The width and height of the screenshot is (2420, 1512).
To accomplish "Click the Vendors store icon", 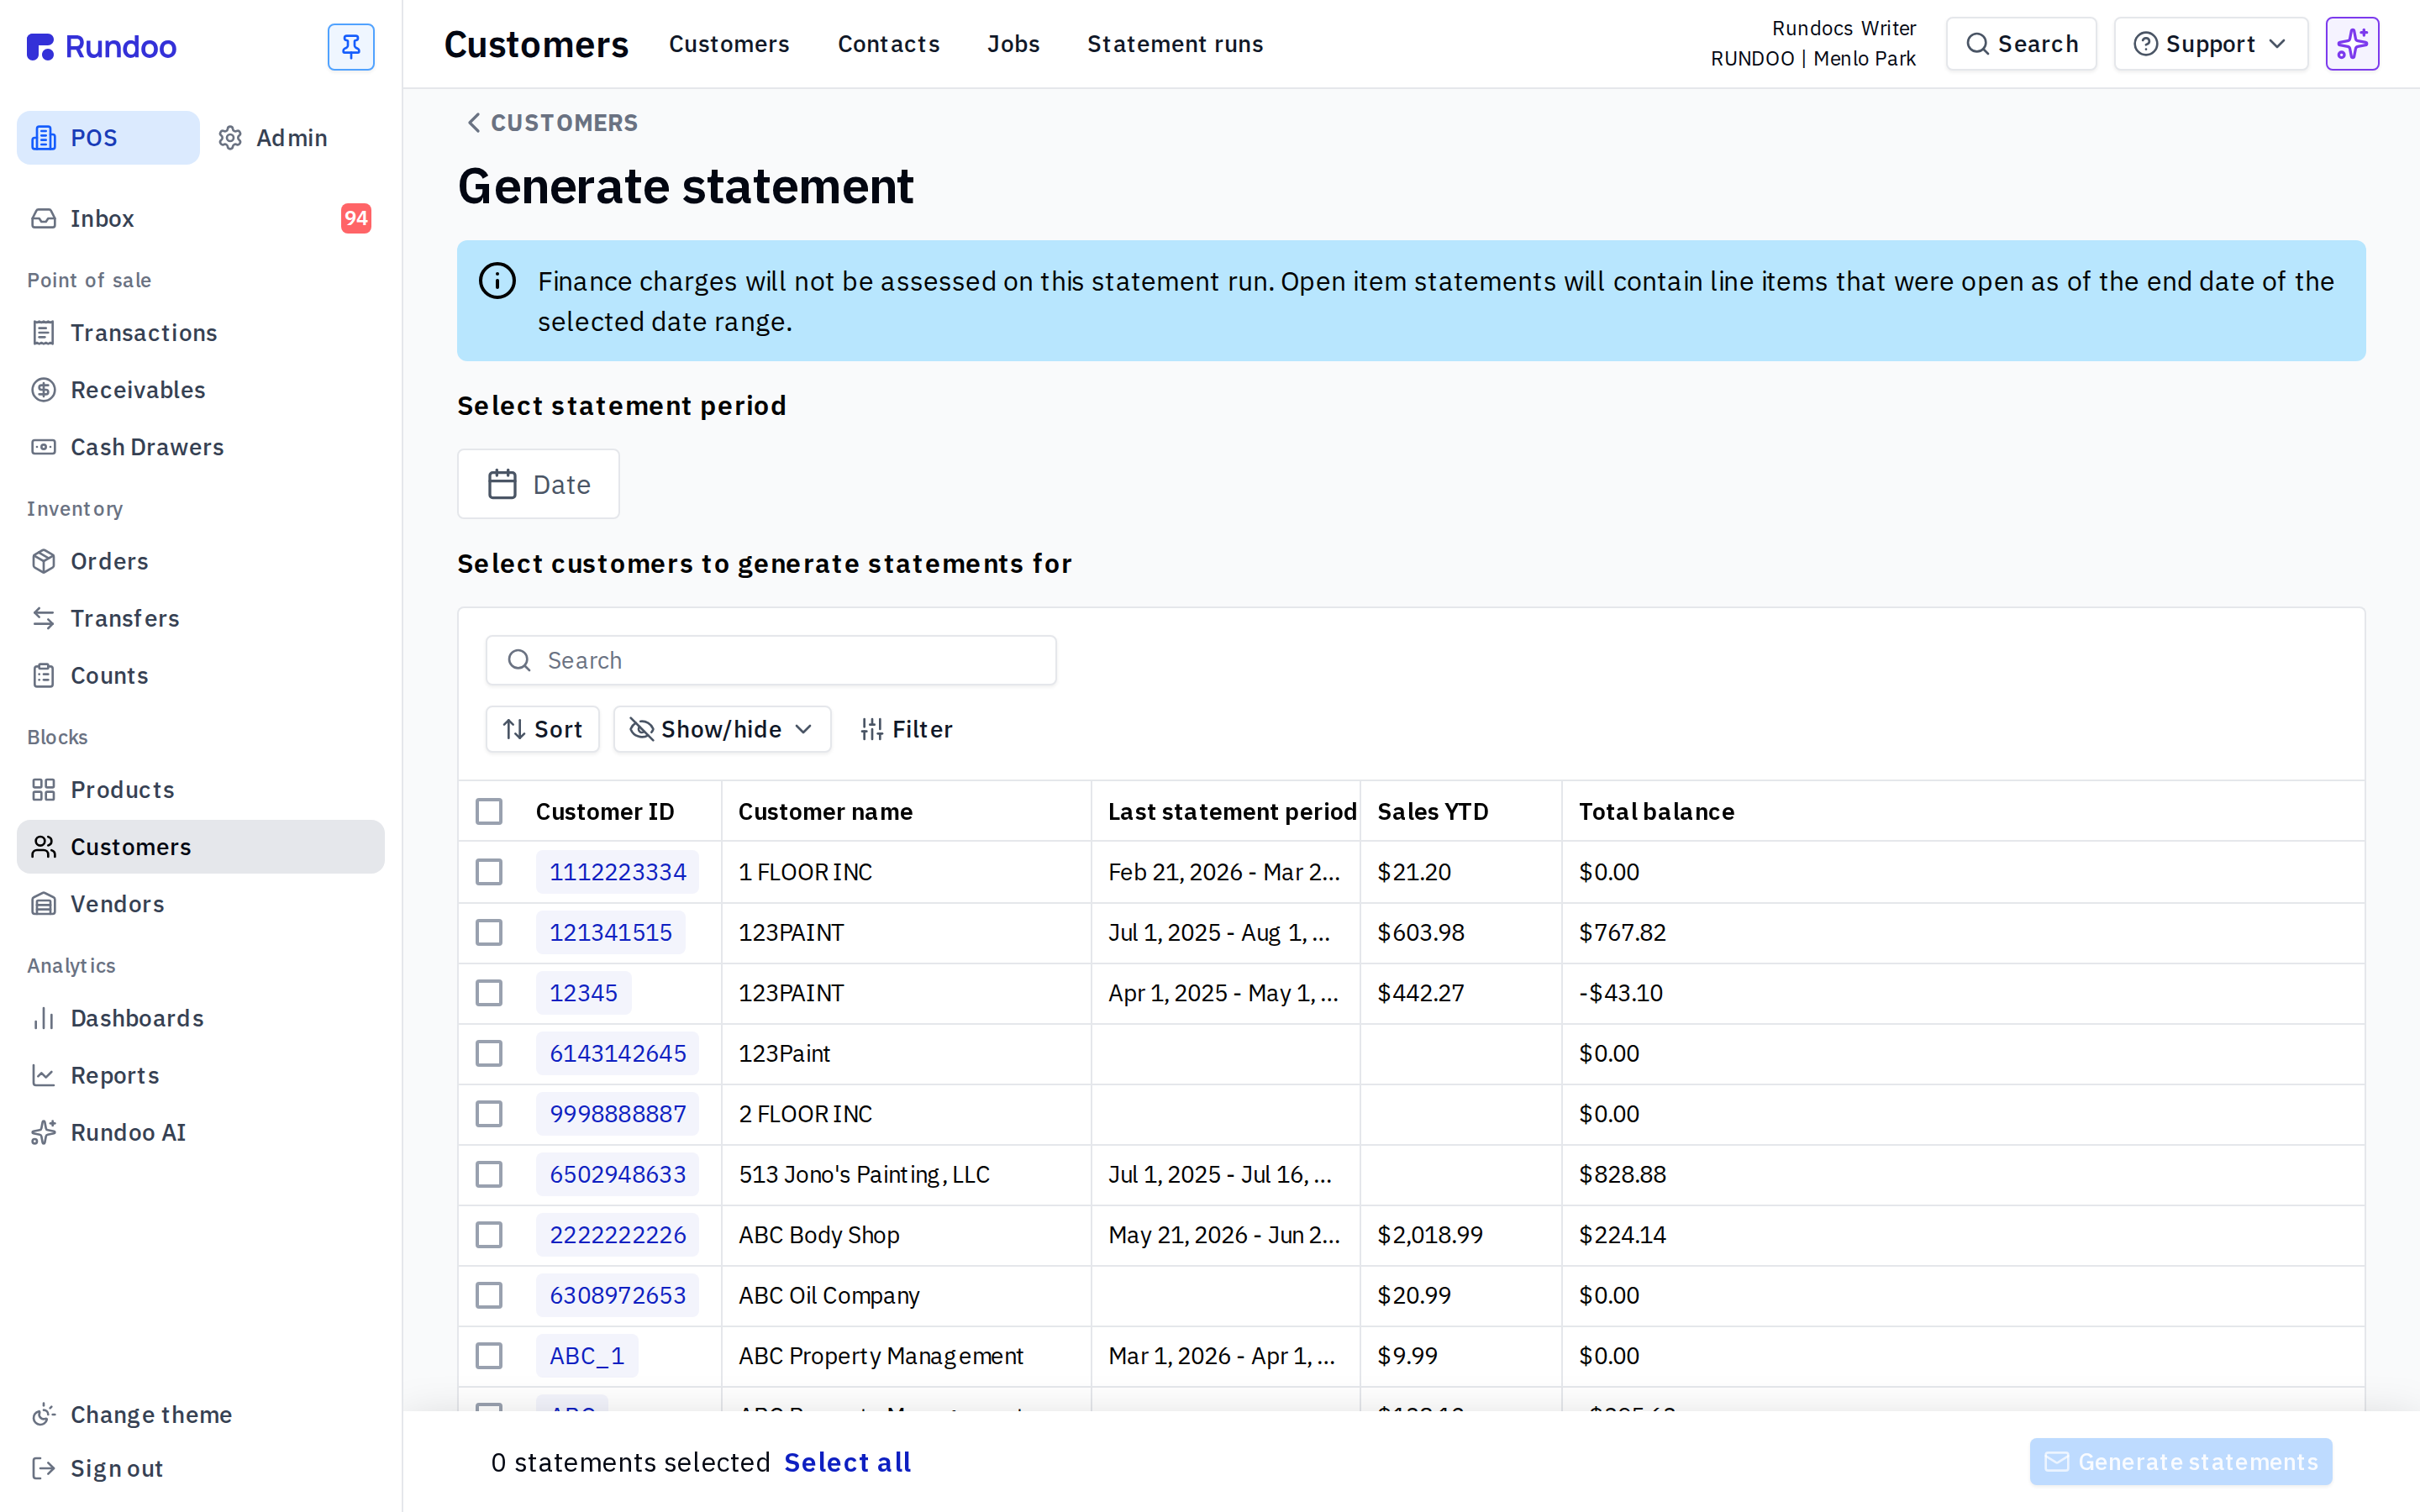I will [44, 904].
